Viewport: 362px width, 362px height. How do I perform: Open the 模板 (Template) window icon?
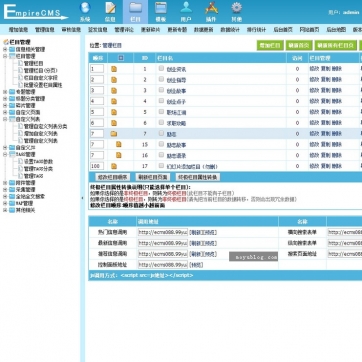[161, 8]
